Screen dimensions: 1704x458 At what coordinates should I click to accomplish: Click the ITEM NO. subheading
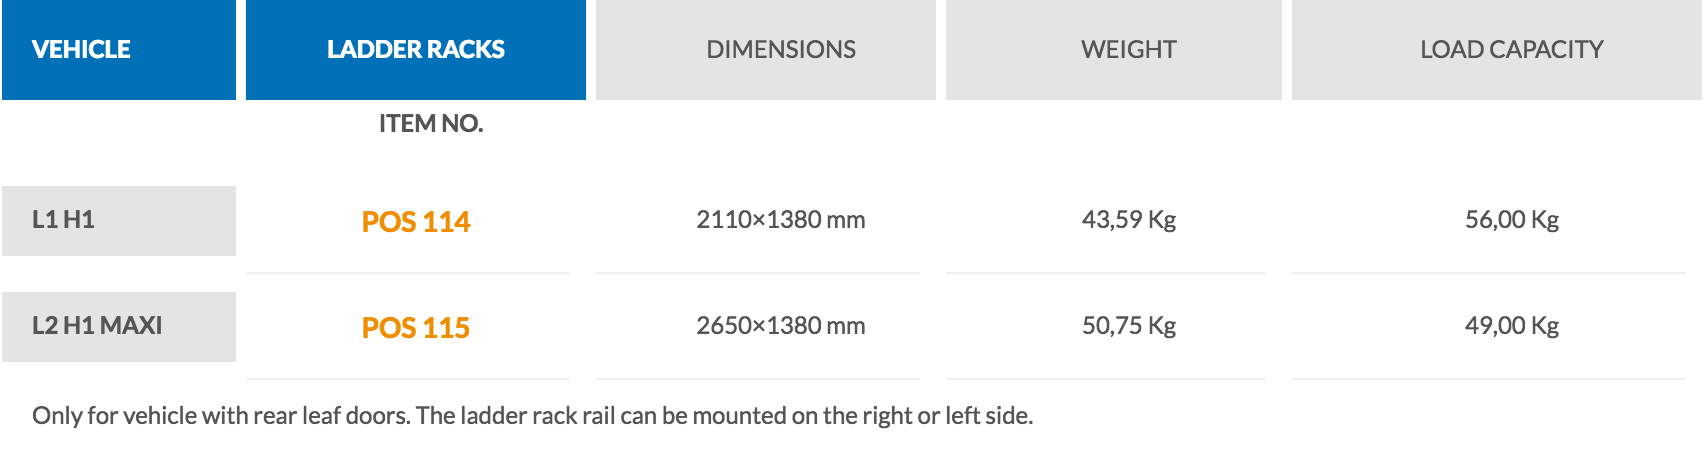point(431,123)
